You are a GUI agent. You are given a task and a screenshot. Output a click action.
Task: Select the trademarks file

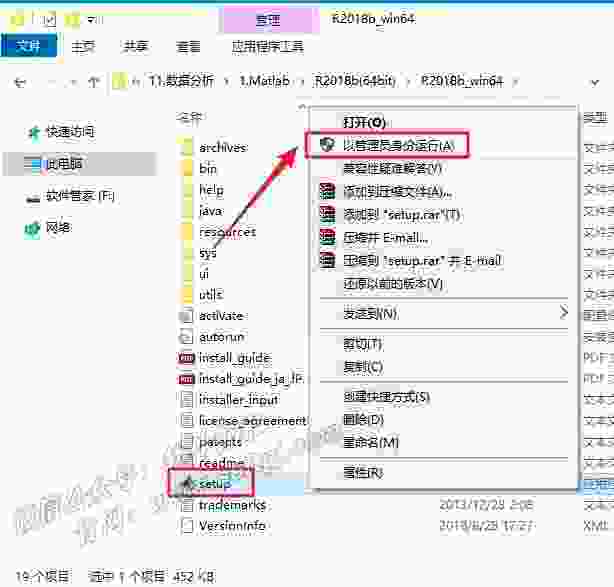pos(233,506)
